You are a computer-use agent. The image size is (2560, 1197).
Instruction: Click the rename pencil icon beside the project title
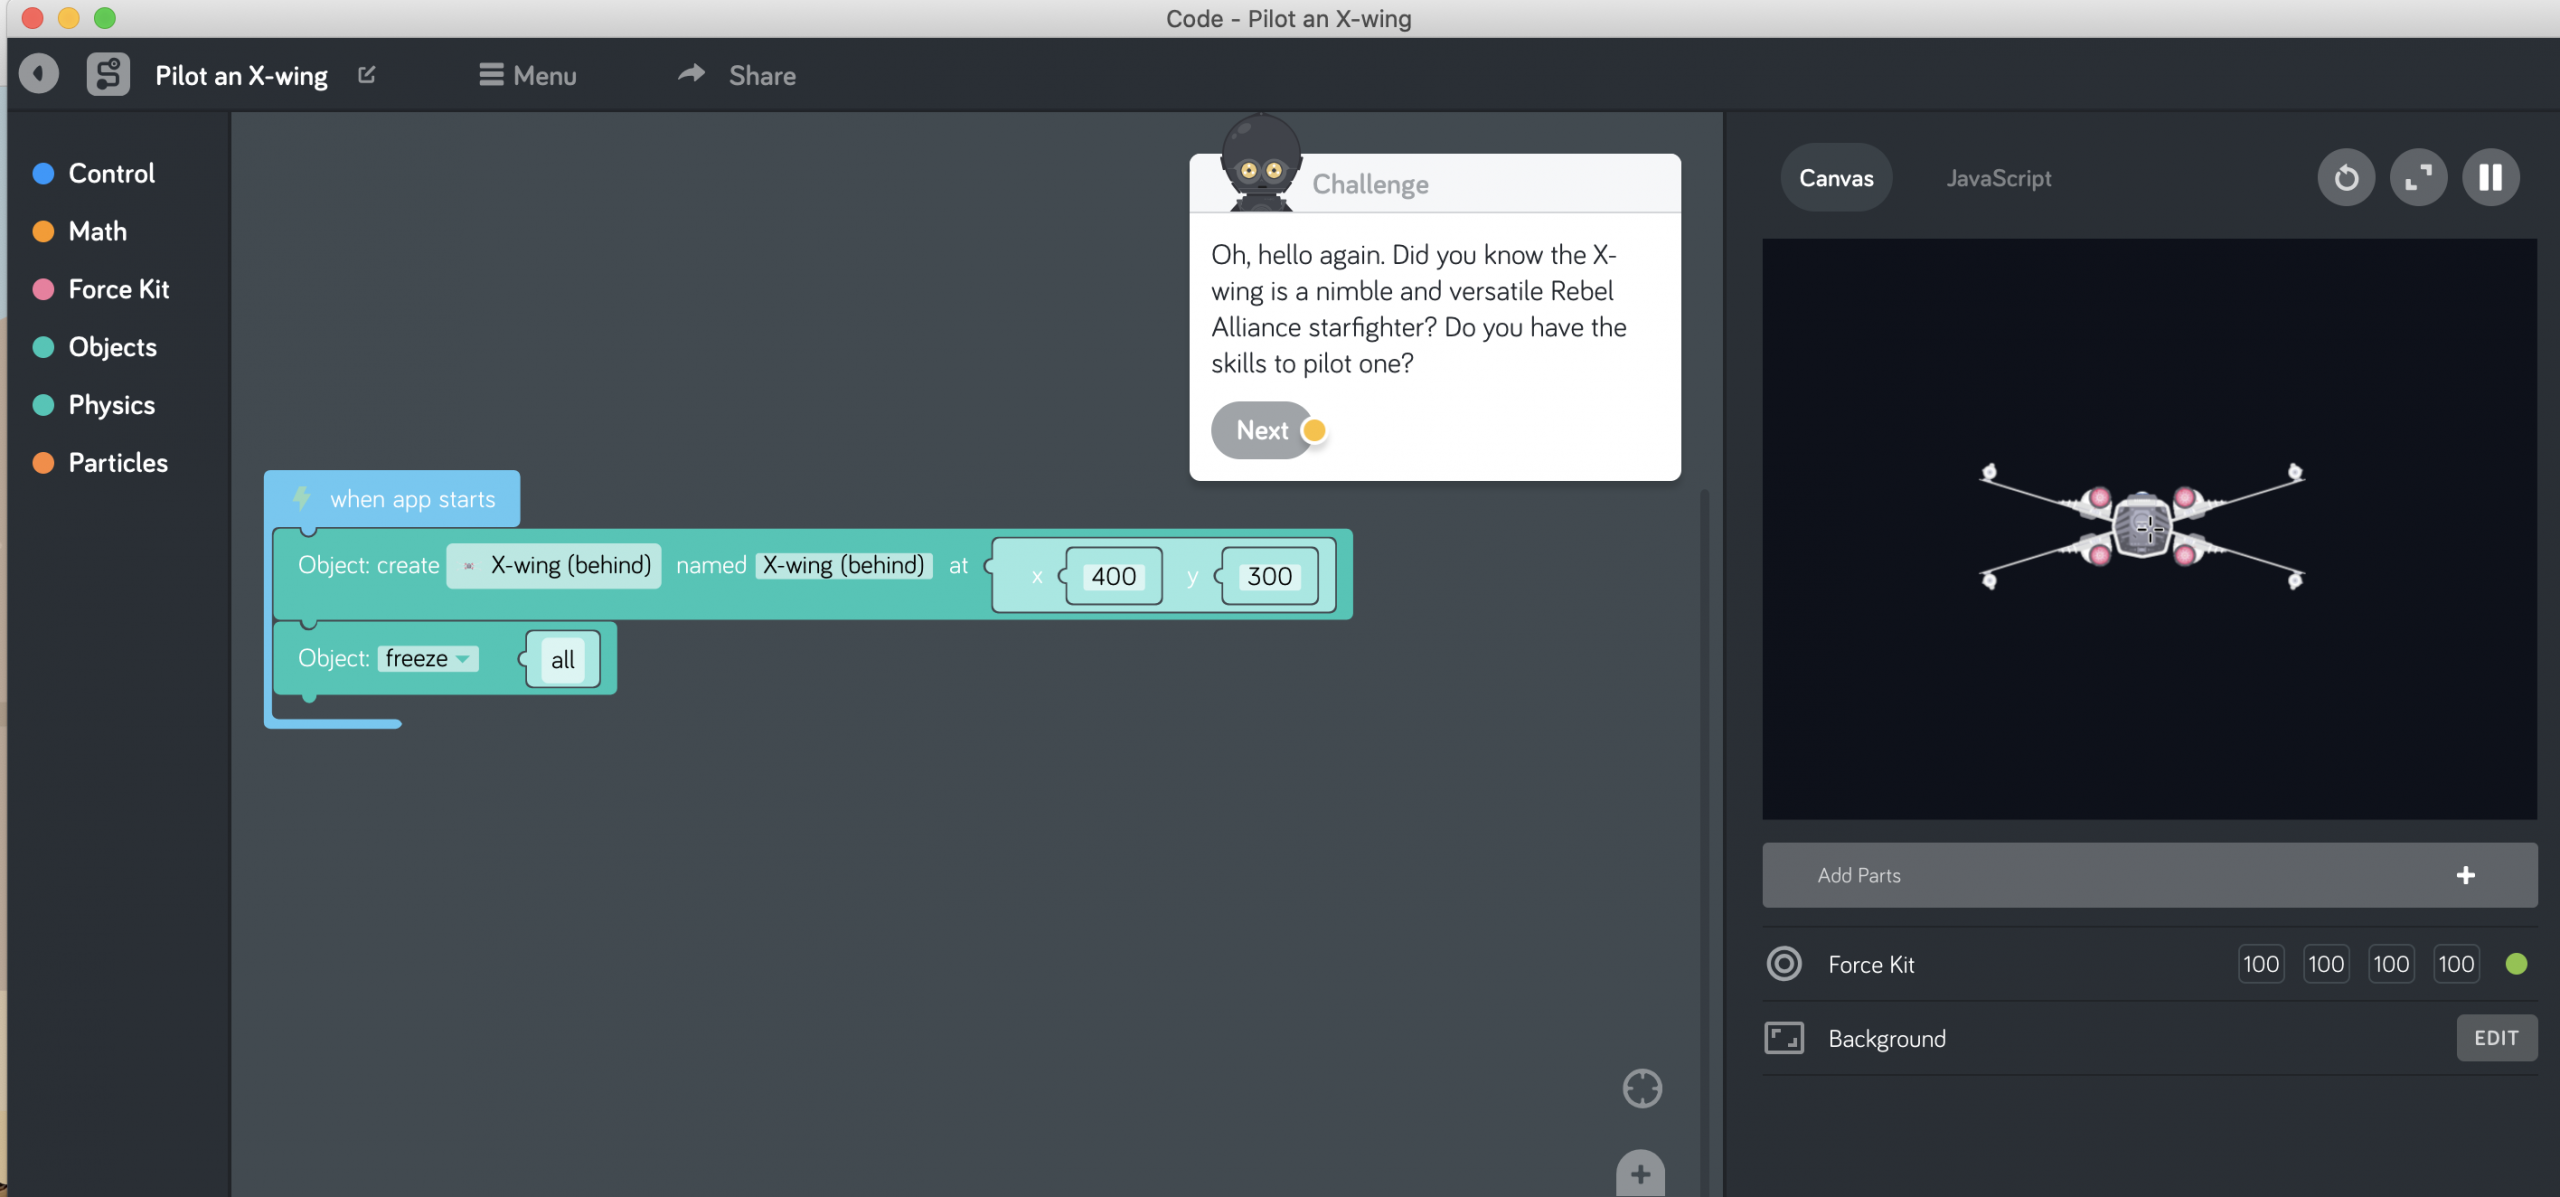pyautogui.click(x=366, y=74)
